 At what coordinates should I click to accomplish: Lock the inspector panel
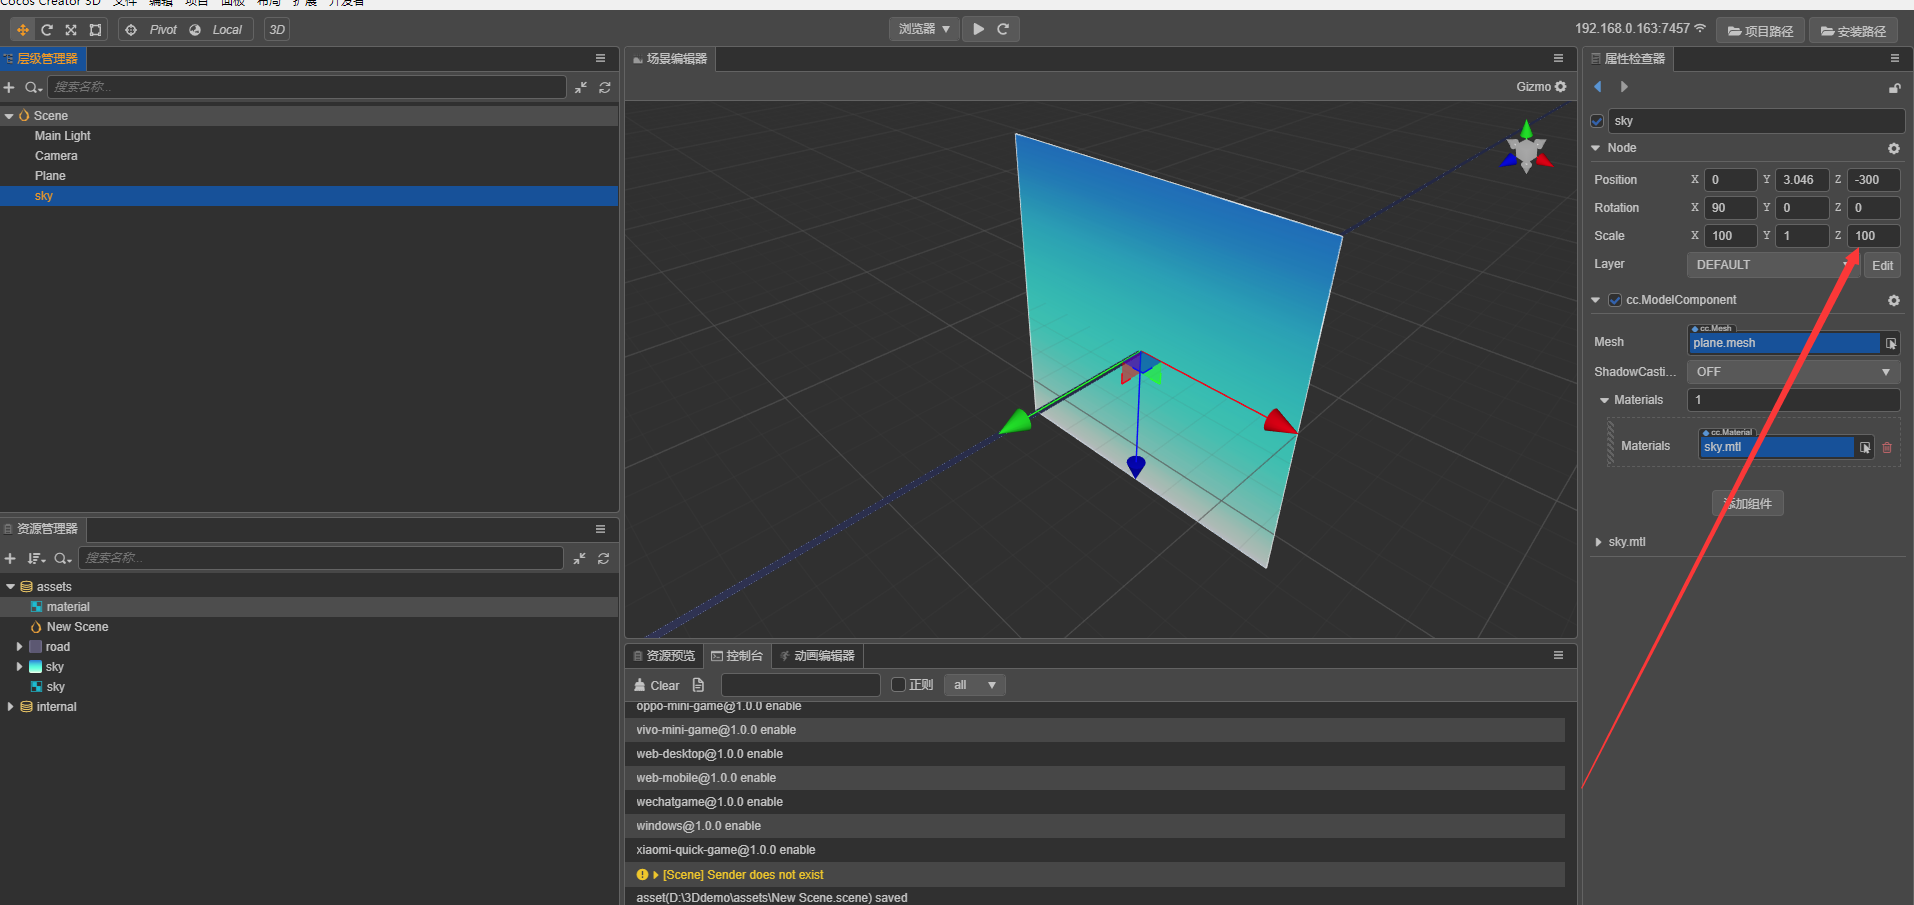coord(1894,88)
